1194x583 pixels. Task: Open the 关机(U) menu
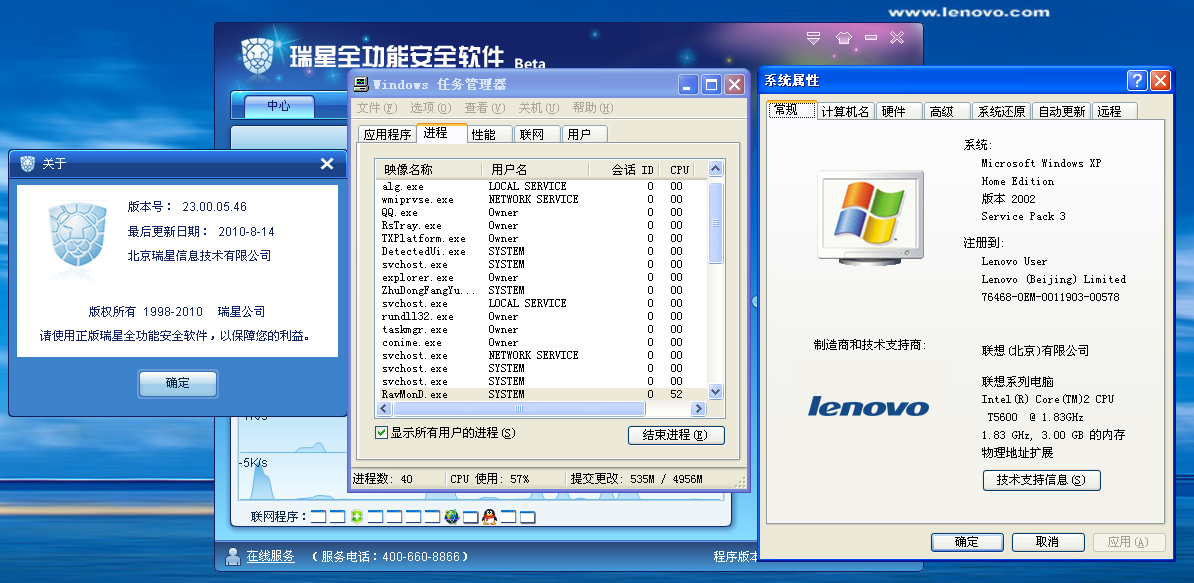538,108
